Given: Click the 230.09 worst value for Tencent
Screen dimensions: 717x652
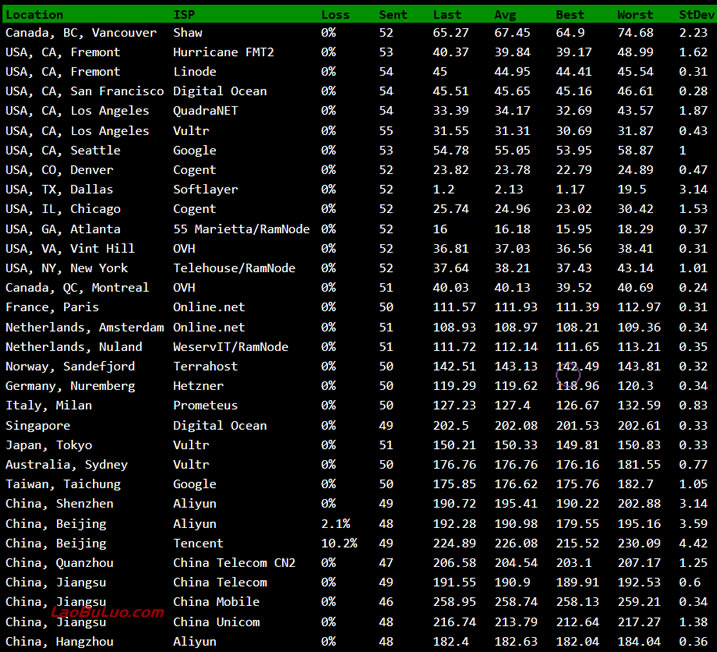Looking at the screenshot, I should click(x=639, y=543).
